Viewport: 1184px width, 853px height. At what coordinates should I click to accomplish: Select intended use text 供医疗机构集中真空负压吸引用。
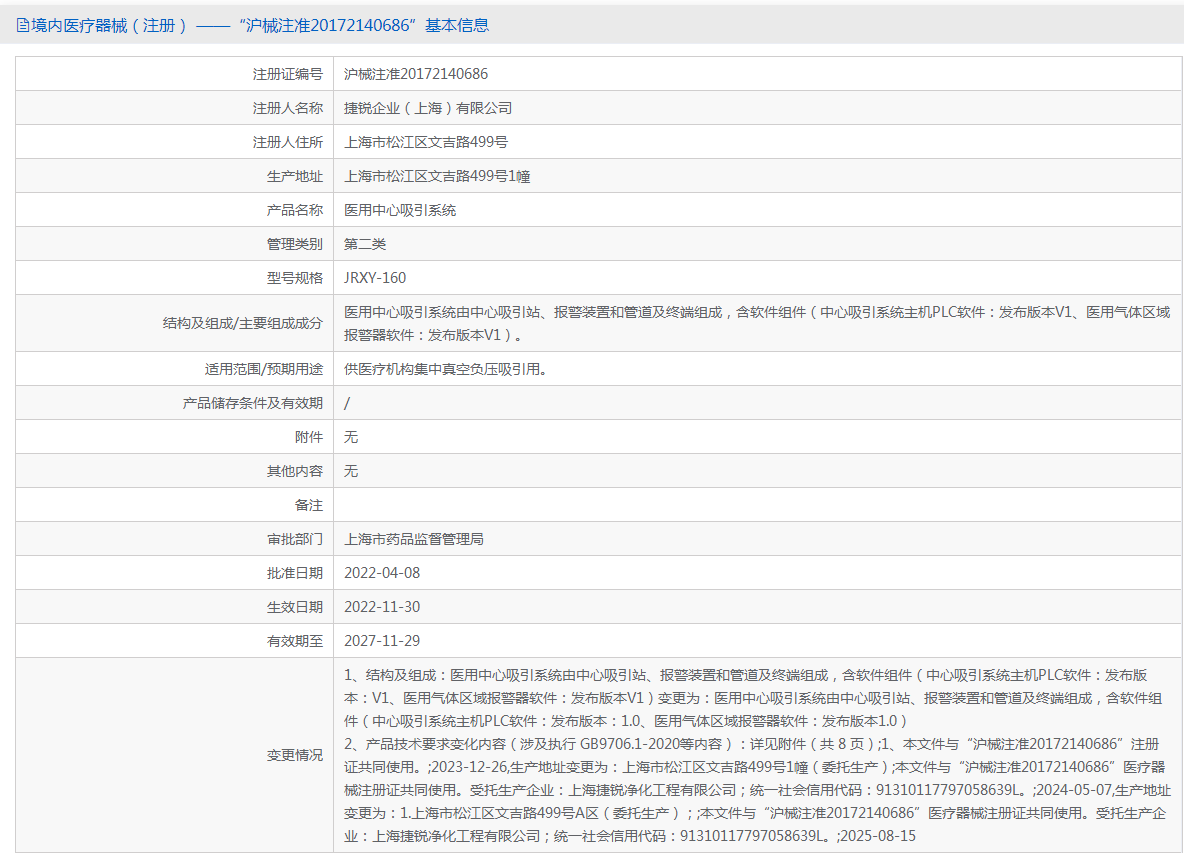(446, 369)
